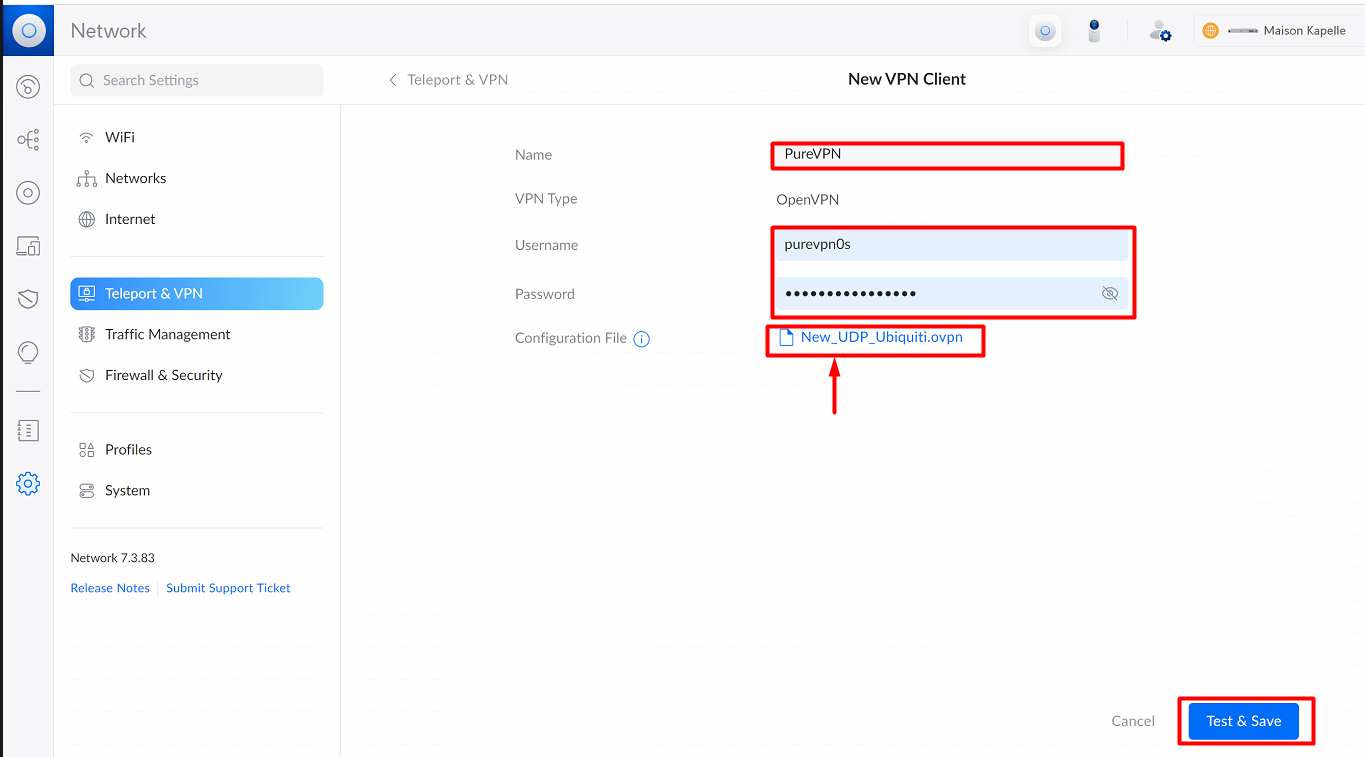The width and height of the screenshot is (1365, 757).
Task: Click the Network 7.3.83 version text
Action: tap(112, 558)
